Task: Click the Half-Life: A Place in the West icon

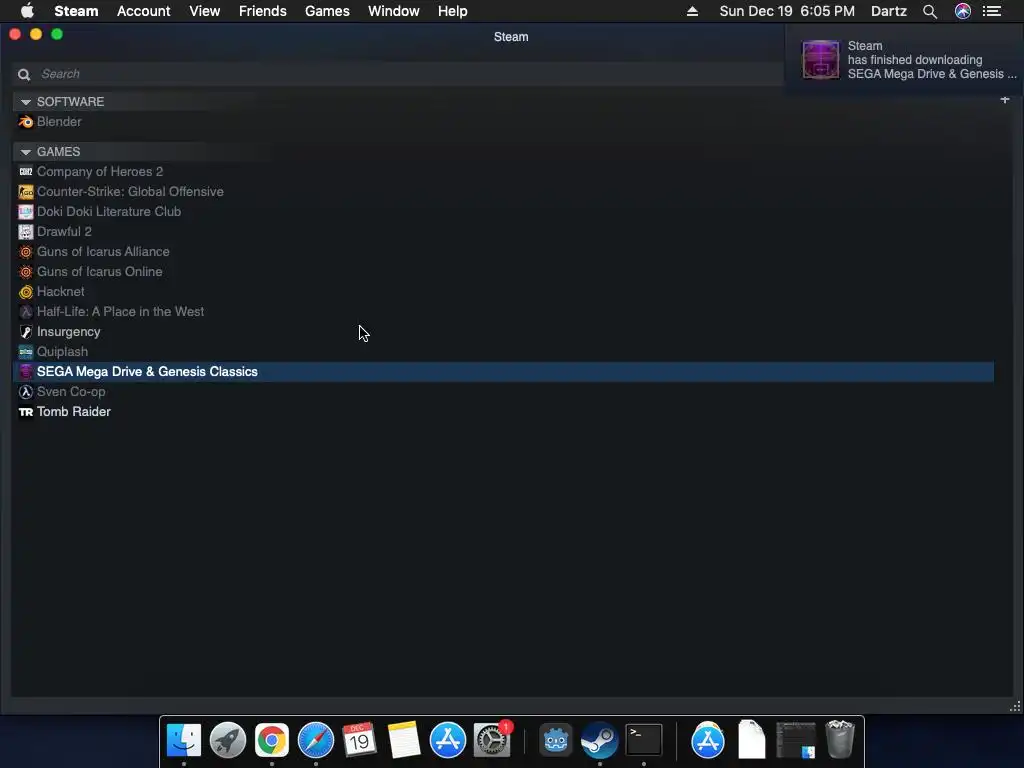Action: pyautogui.click(x=25, y=312)
